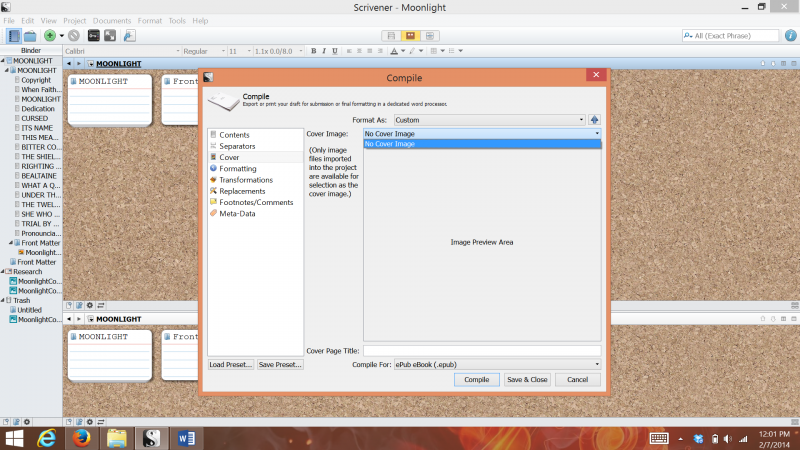Screen dimensions: 800x450
Task: Open the Calibri font dropdown
Action: tap(122, 51)
